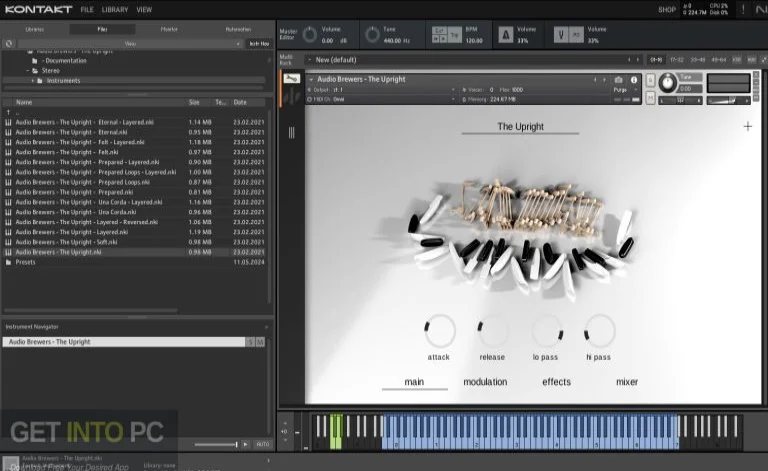This screenshot has width=768, height=471.
Task: Open the LIBRARY menu
Action: click(x=115, y=10)
